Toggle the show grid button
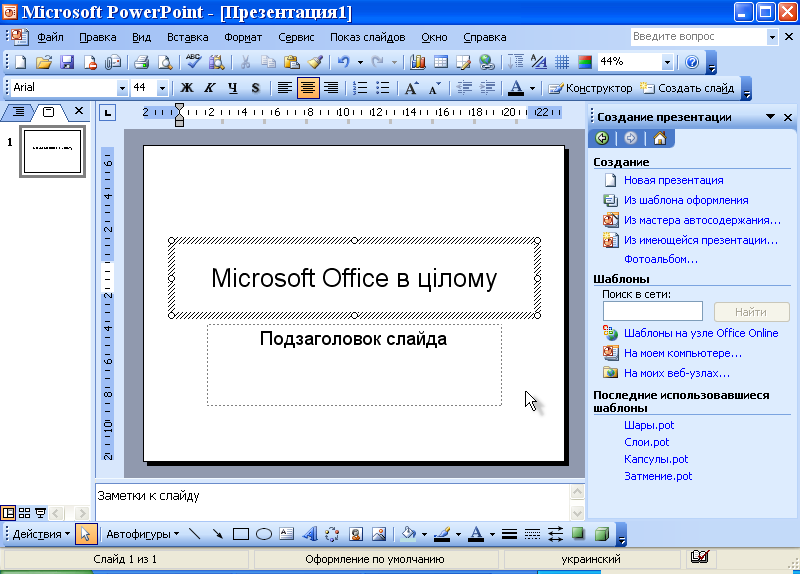Viewport: 800px width, 574px height. [x=562, y=62]
